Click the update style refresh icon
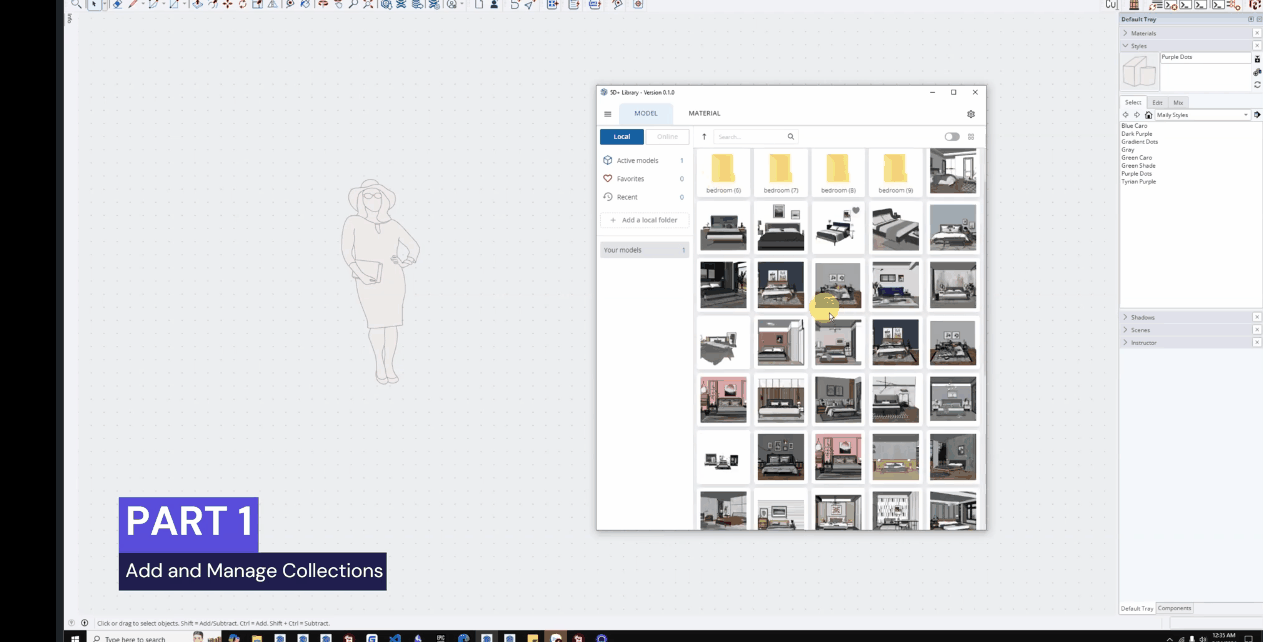1263x642 pixels. click(x=1257, y=85)
